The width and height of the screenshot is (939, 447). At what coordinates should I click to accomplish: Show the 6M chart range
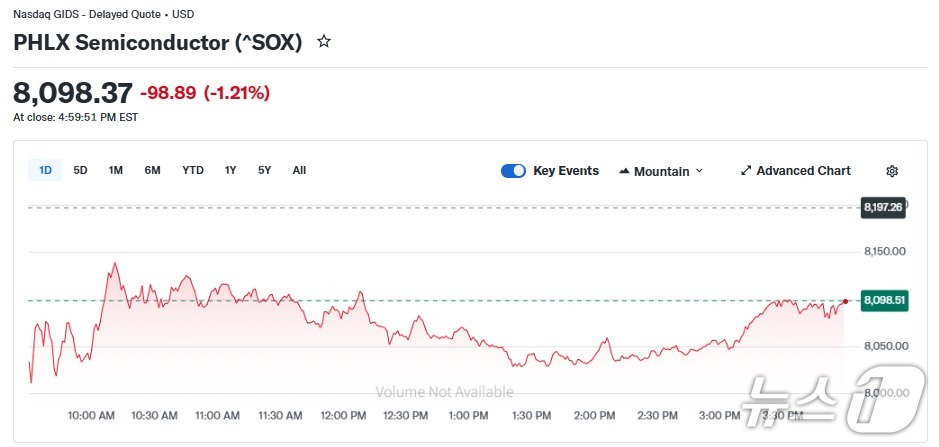click(x=152, y=170)
